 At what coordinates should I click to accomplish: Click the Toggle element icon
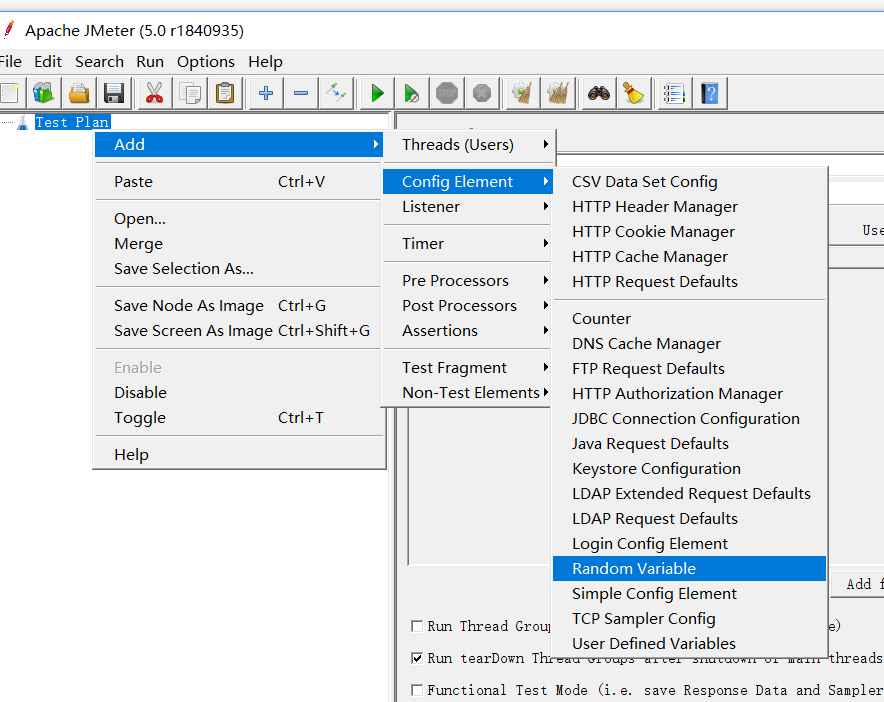point(336,93)
